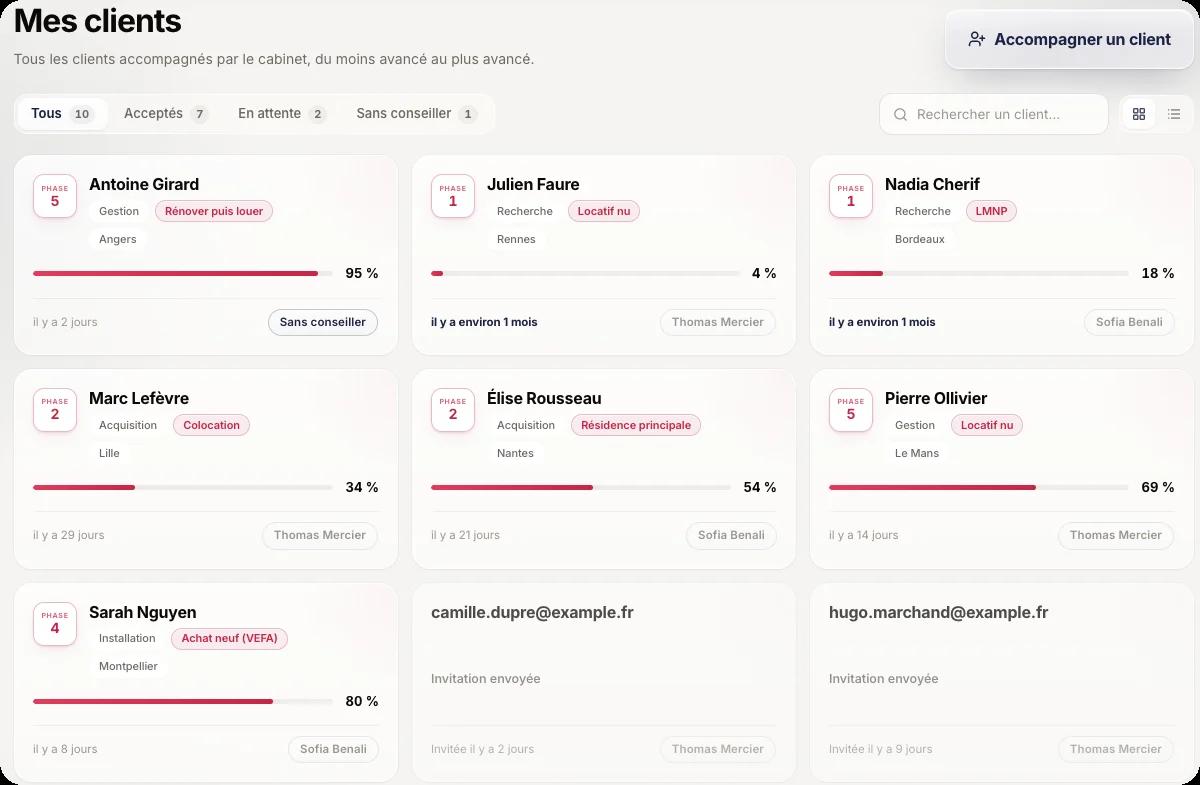This screenshot has height=785, width=1200.
Task: Click Sofia Benali chip on Élise Rousseau
Action: coord(731,535)
